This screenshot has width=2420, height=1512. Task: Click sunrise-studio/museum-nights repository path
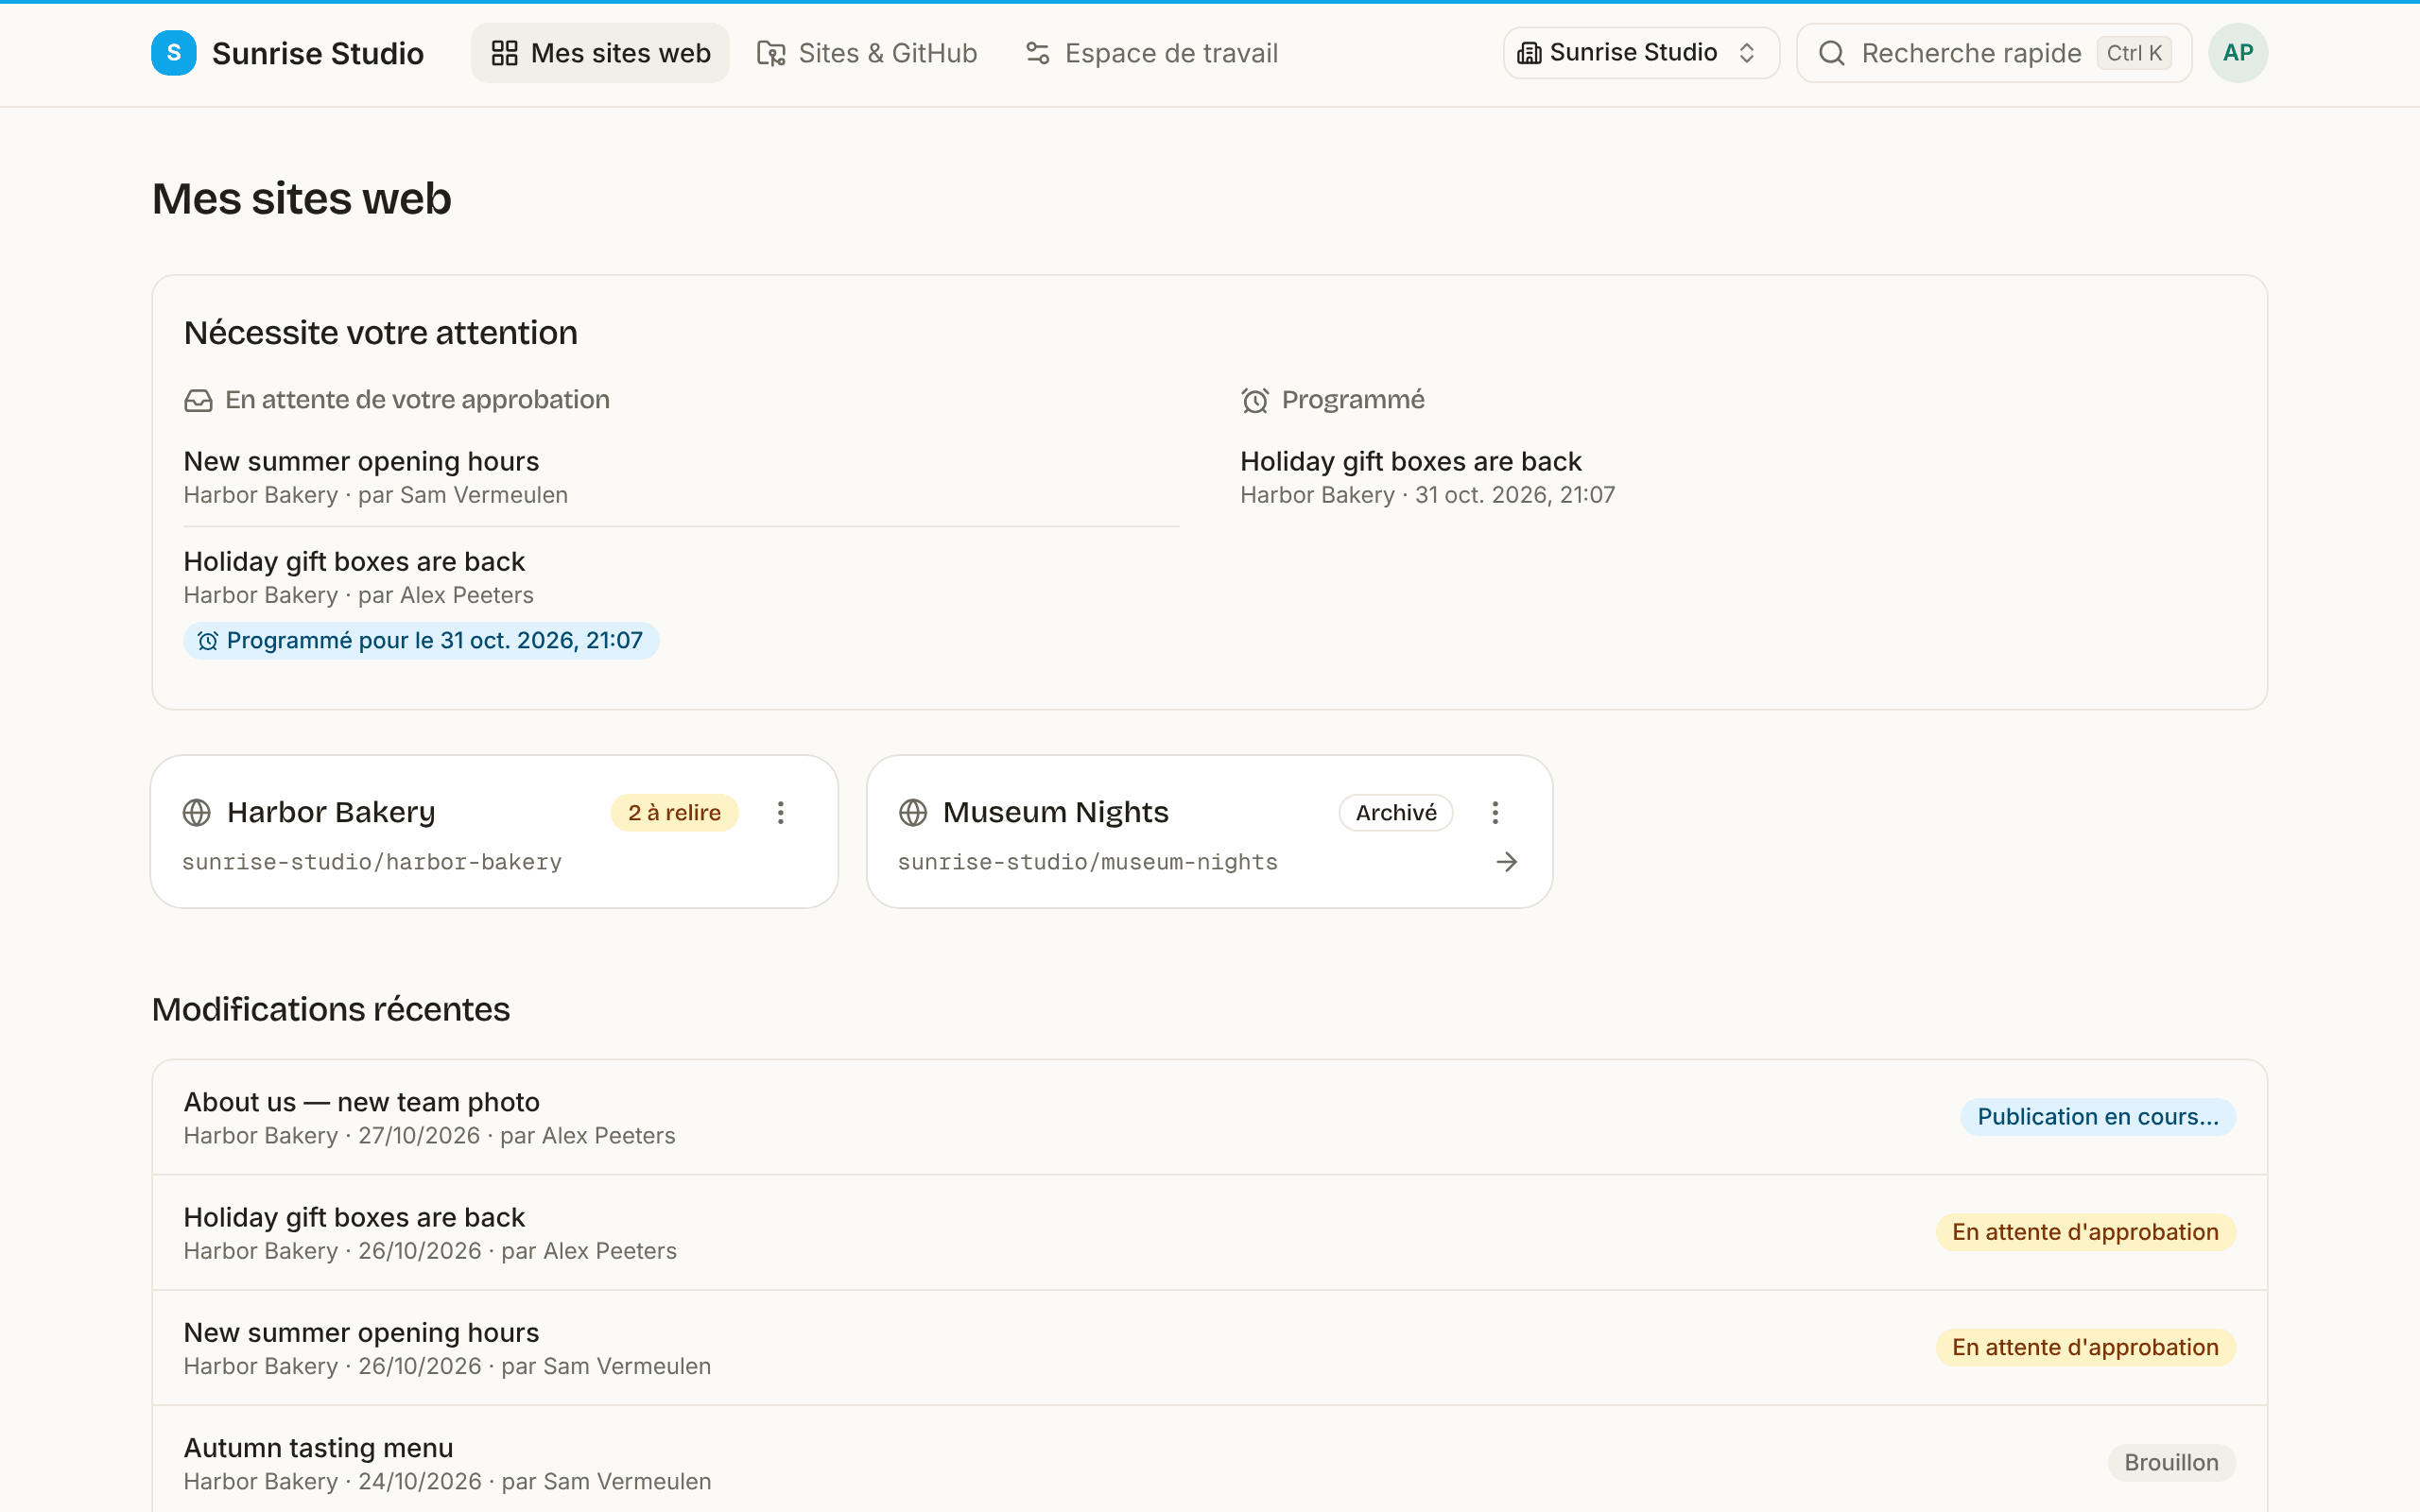point(1088,862)
